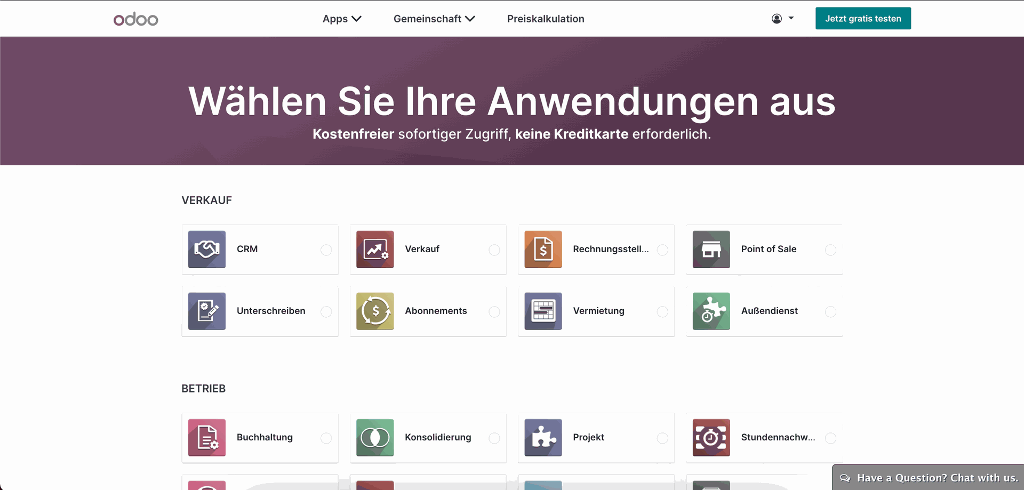Click the Unterschreiben app label
This screenshot has width=1024, height=490.
click(x=271, y=311)
